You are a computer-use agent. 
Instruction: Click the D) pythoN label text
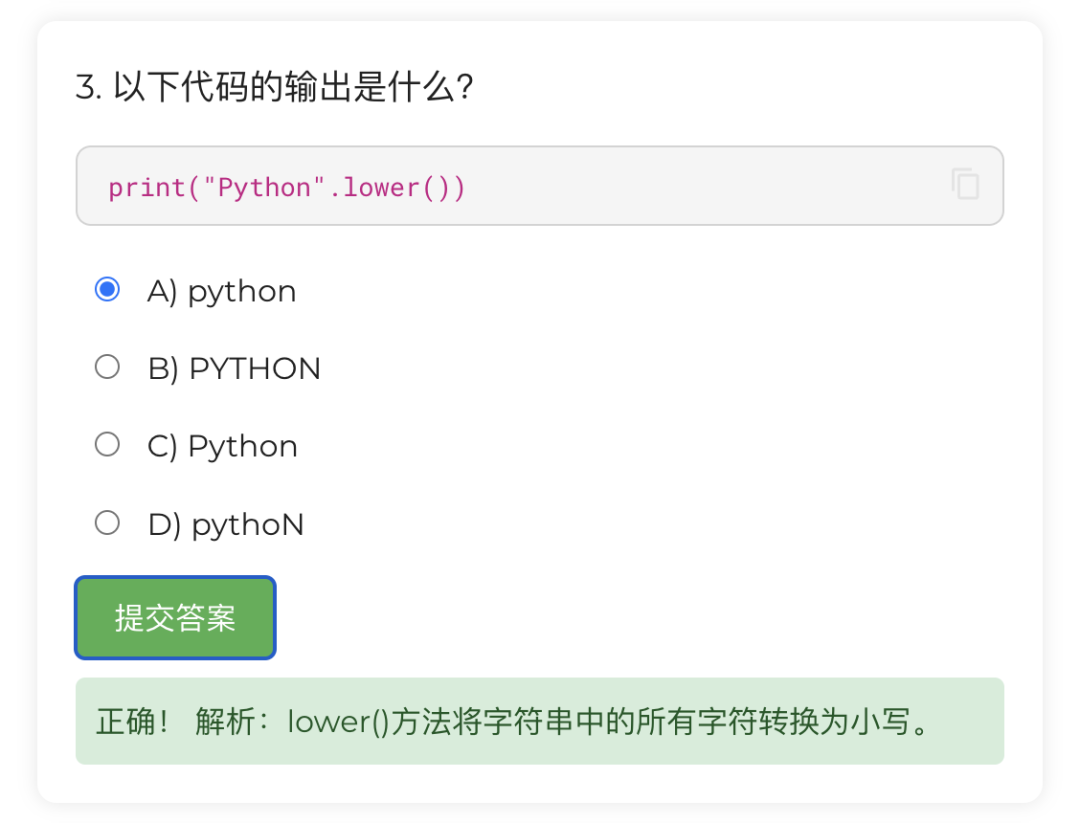(x=224, y=522)
